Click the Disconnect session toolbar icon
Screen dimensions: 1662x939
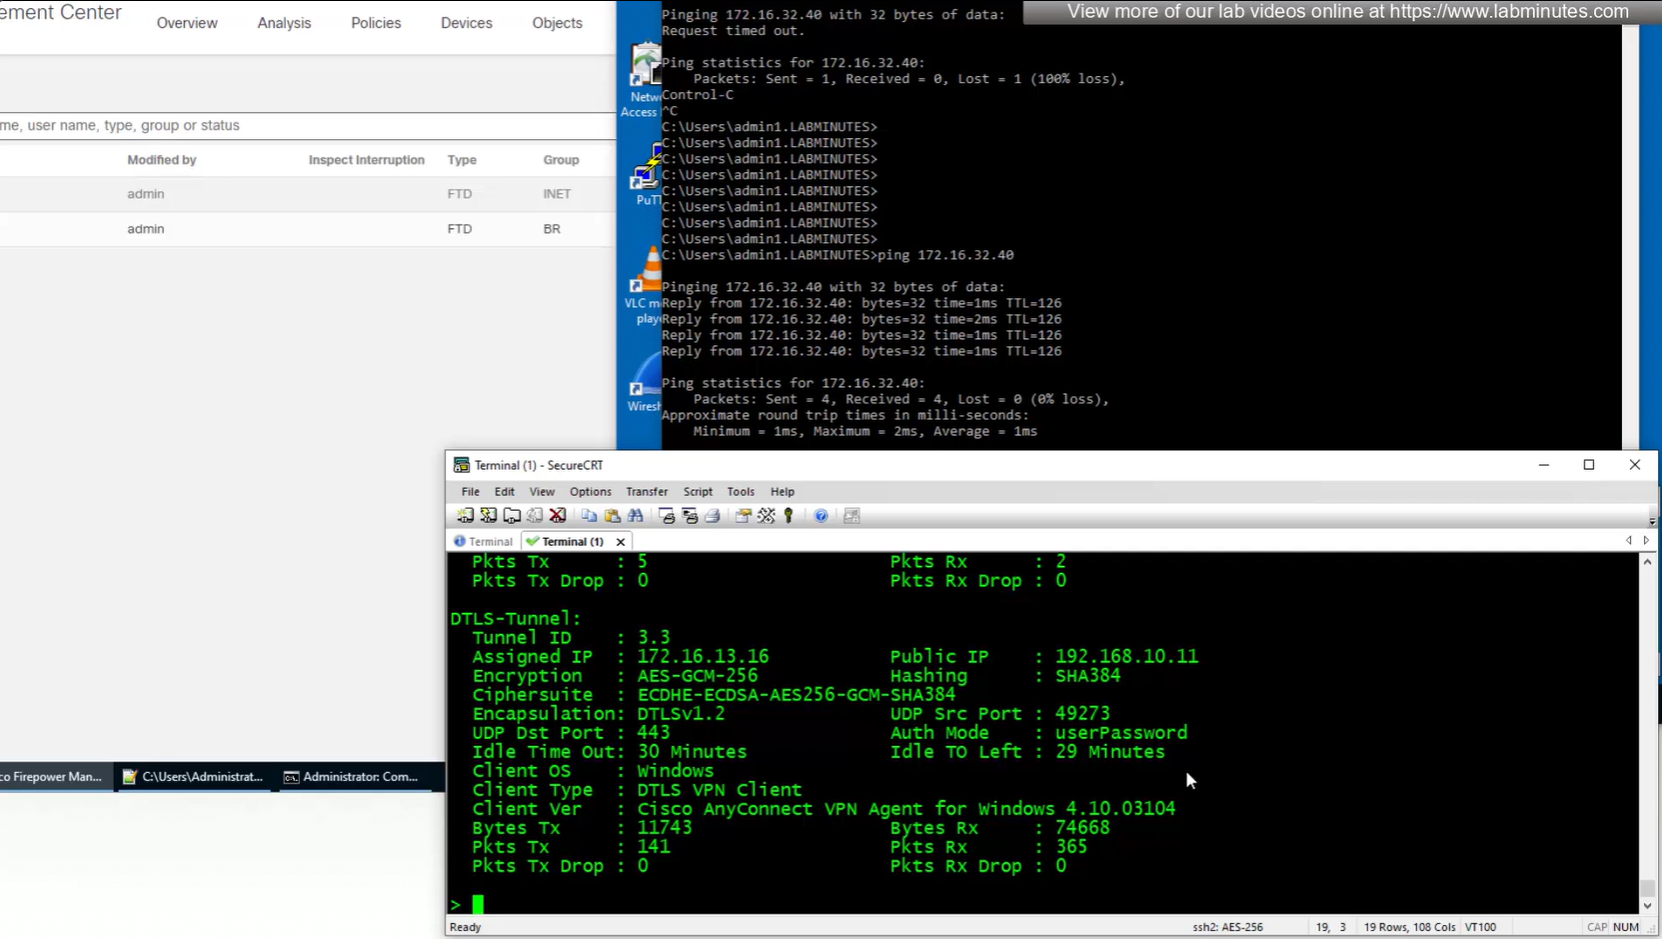click(x=558, y=516)
